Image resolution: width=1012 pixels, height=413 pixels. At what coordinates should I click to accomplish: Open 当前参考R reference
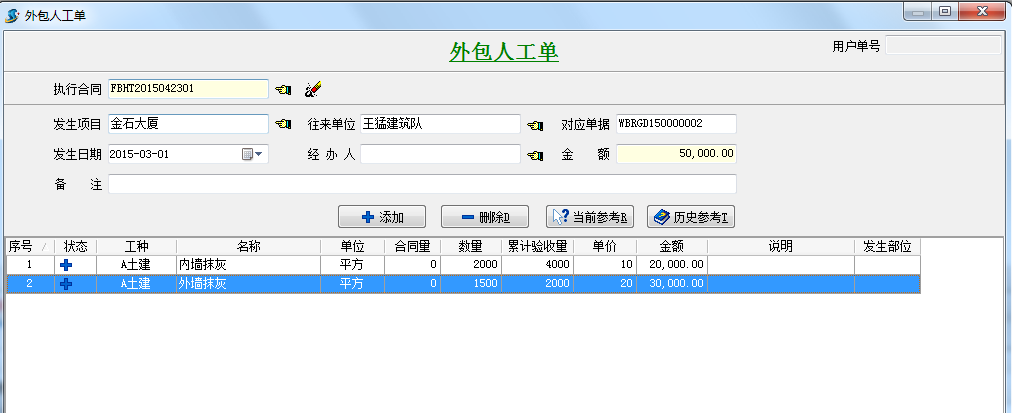(x=590, y=217)
